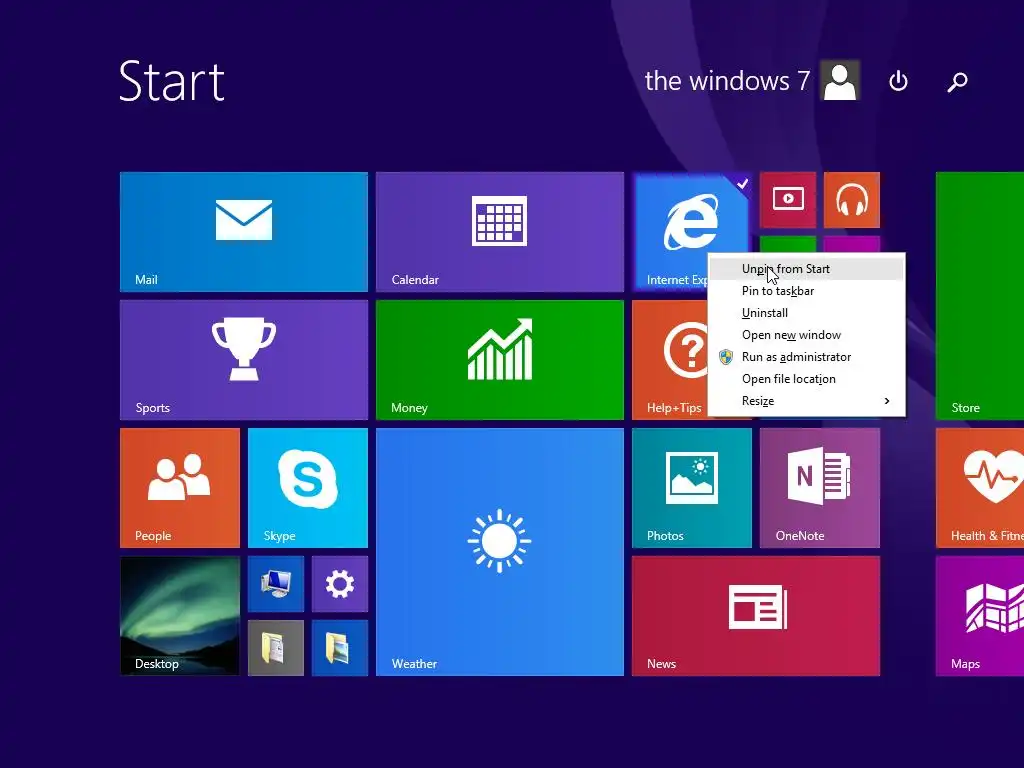Open the Maps tile
1024x768 pixels.
pos(980,616)
